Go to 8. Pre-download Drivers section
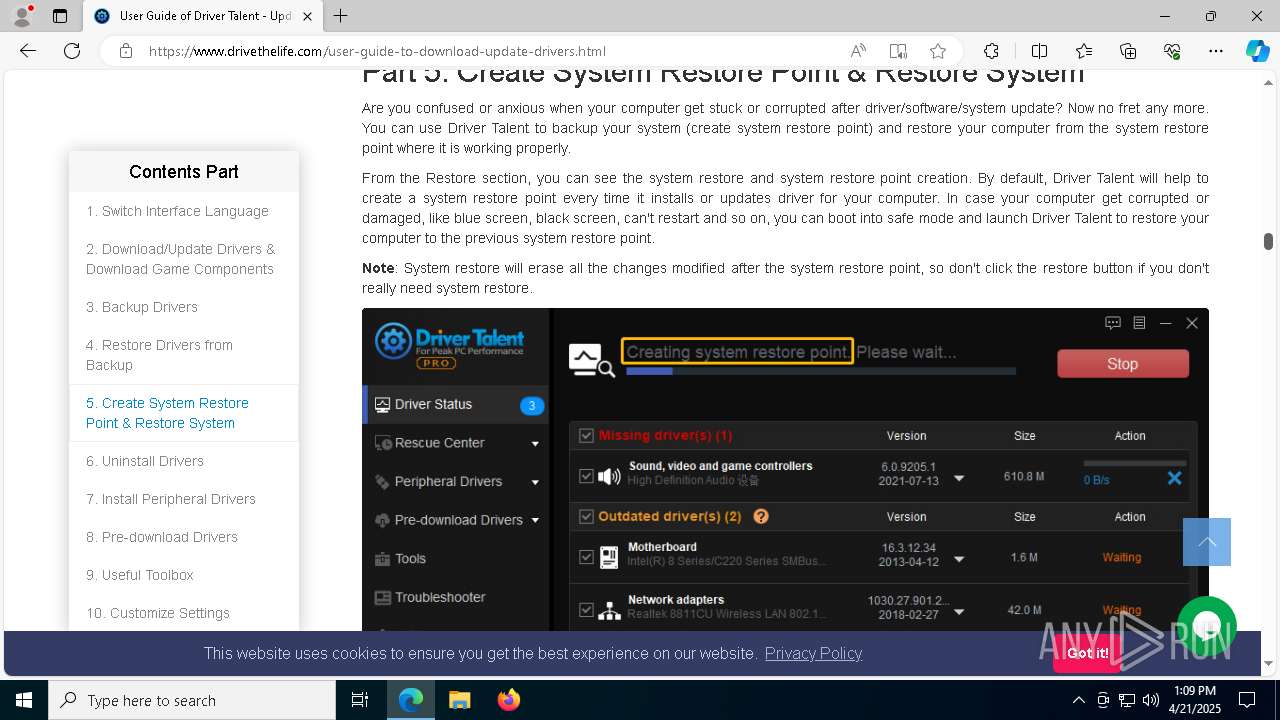1280x720 pixels. [x=162, y=537]
